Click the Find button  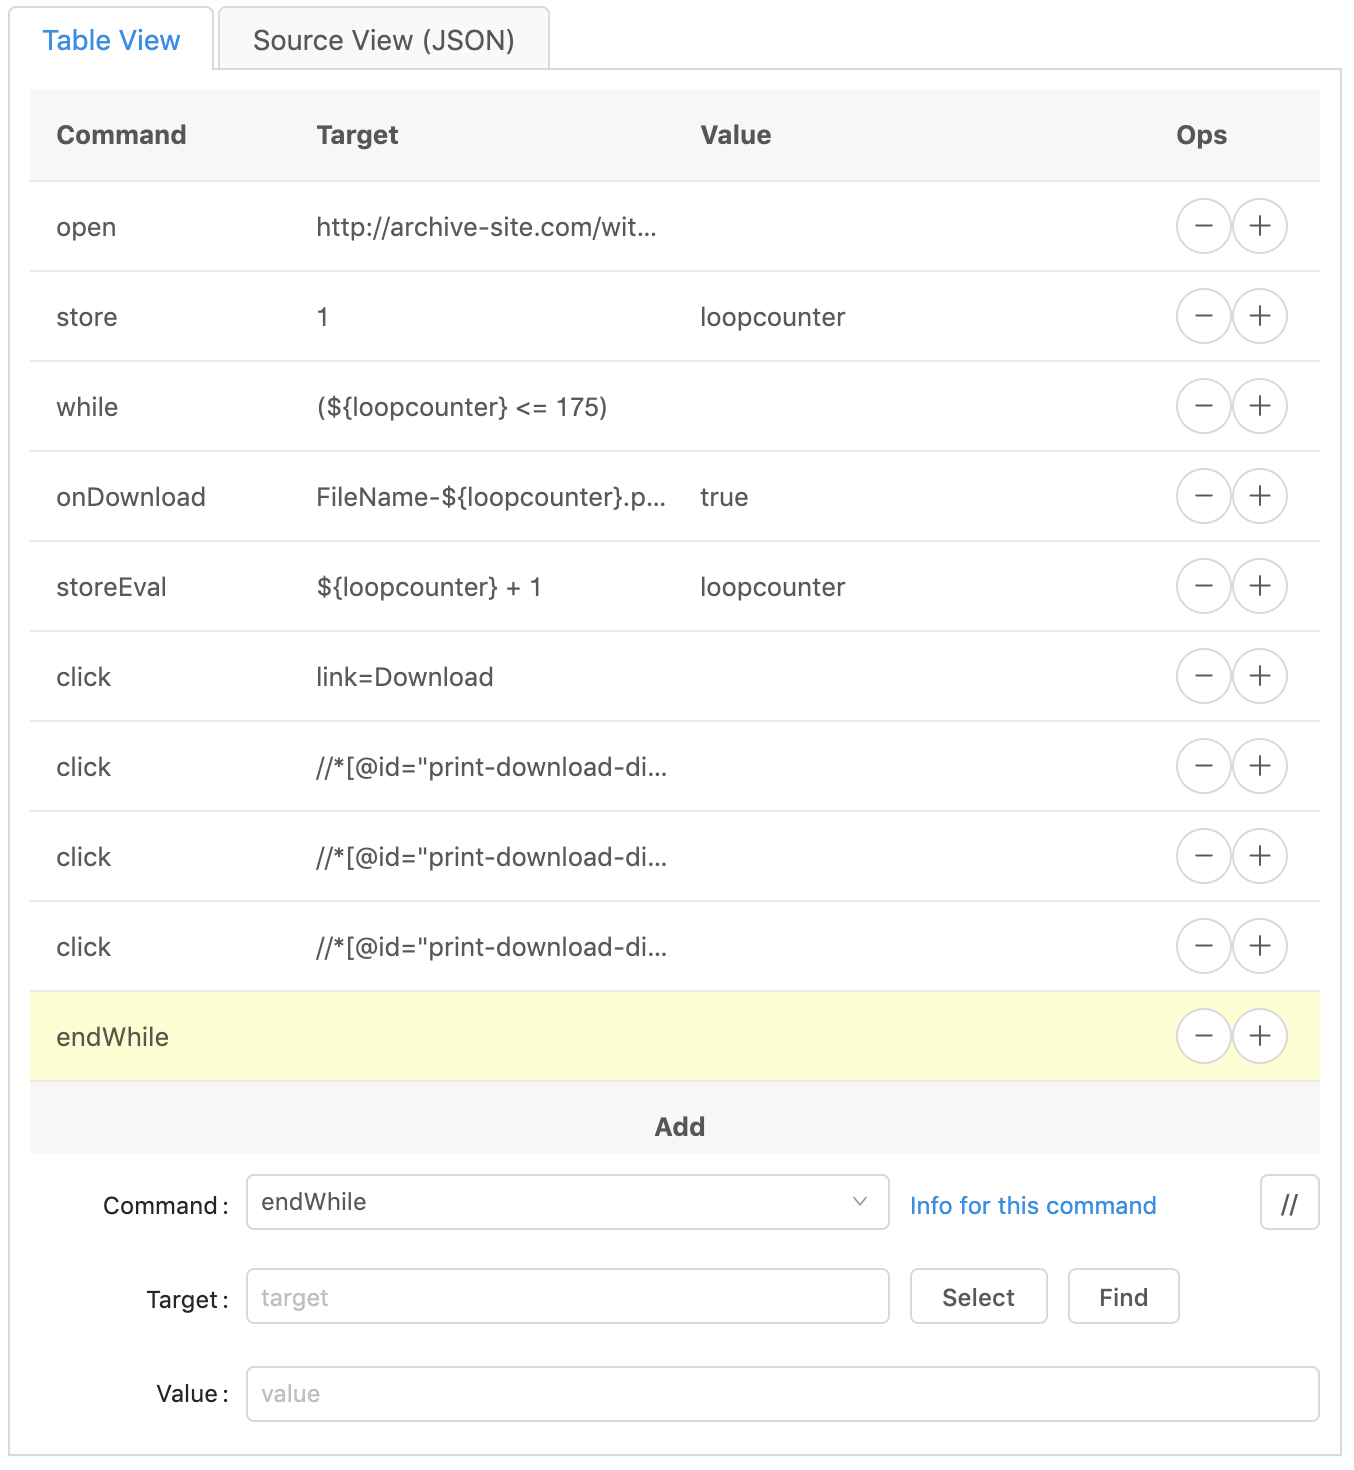1122,1297
